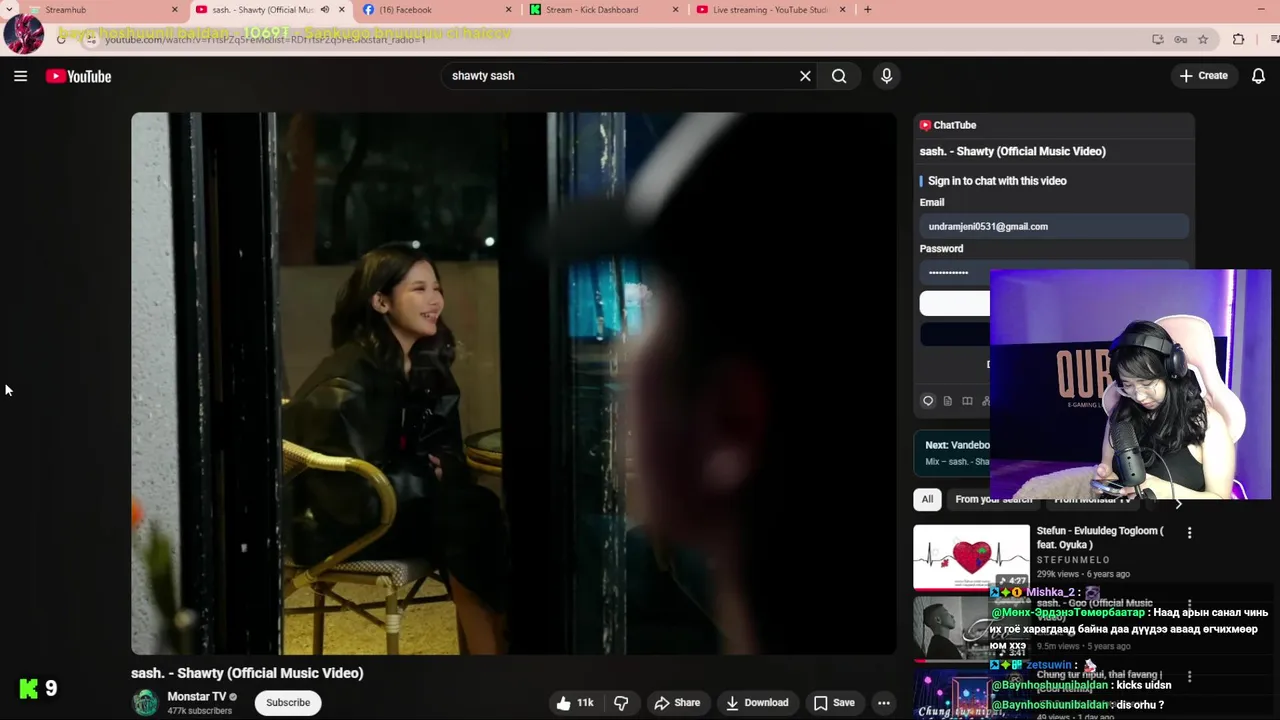The image size is (1280, 720).
Task: Save the video to a playlist
Action: point(834,703)
